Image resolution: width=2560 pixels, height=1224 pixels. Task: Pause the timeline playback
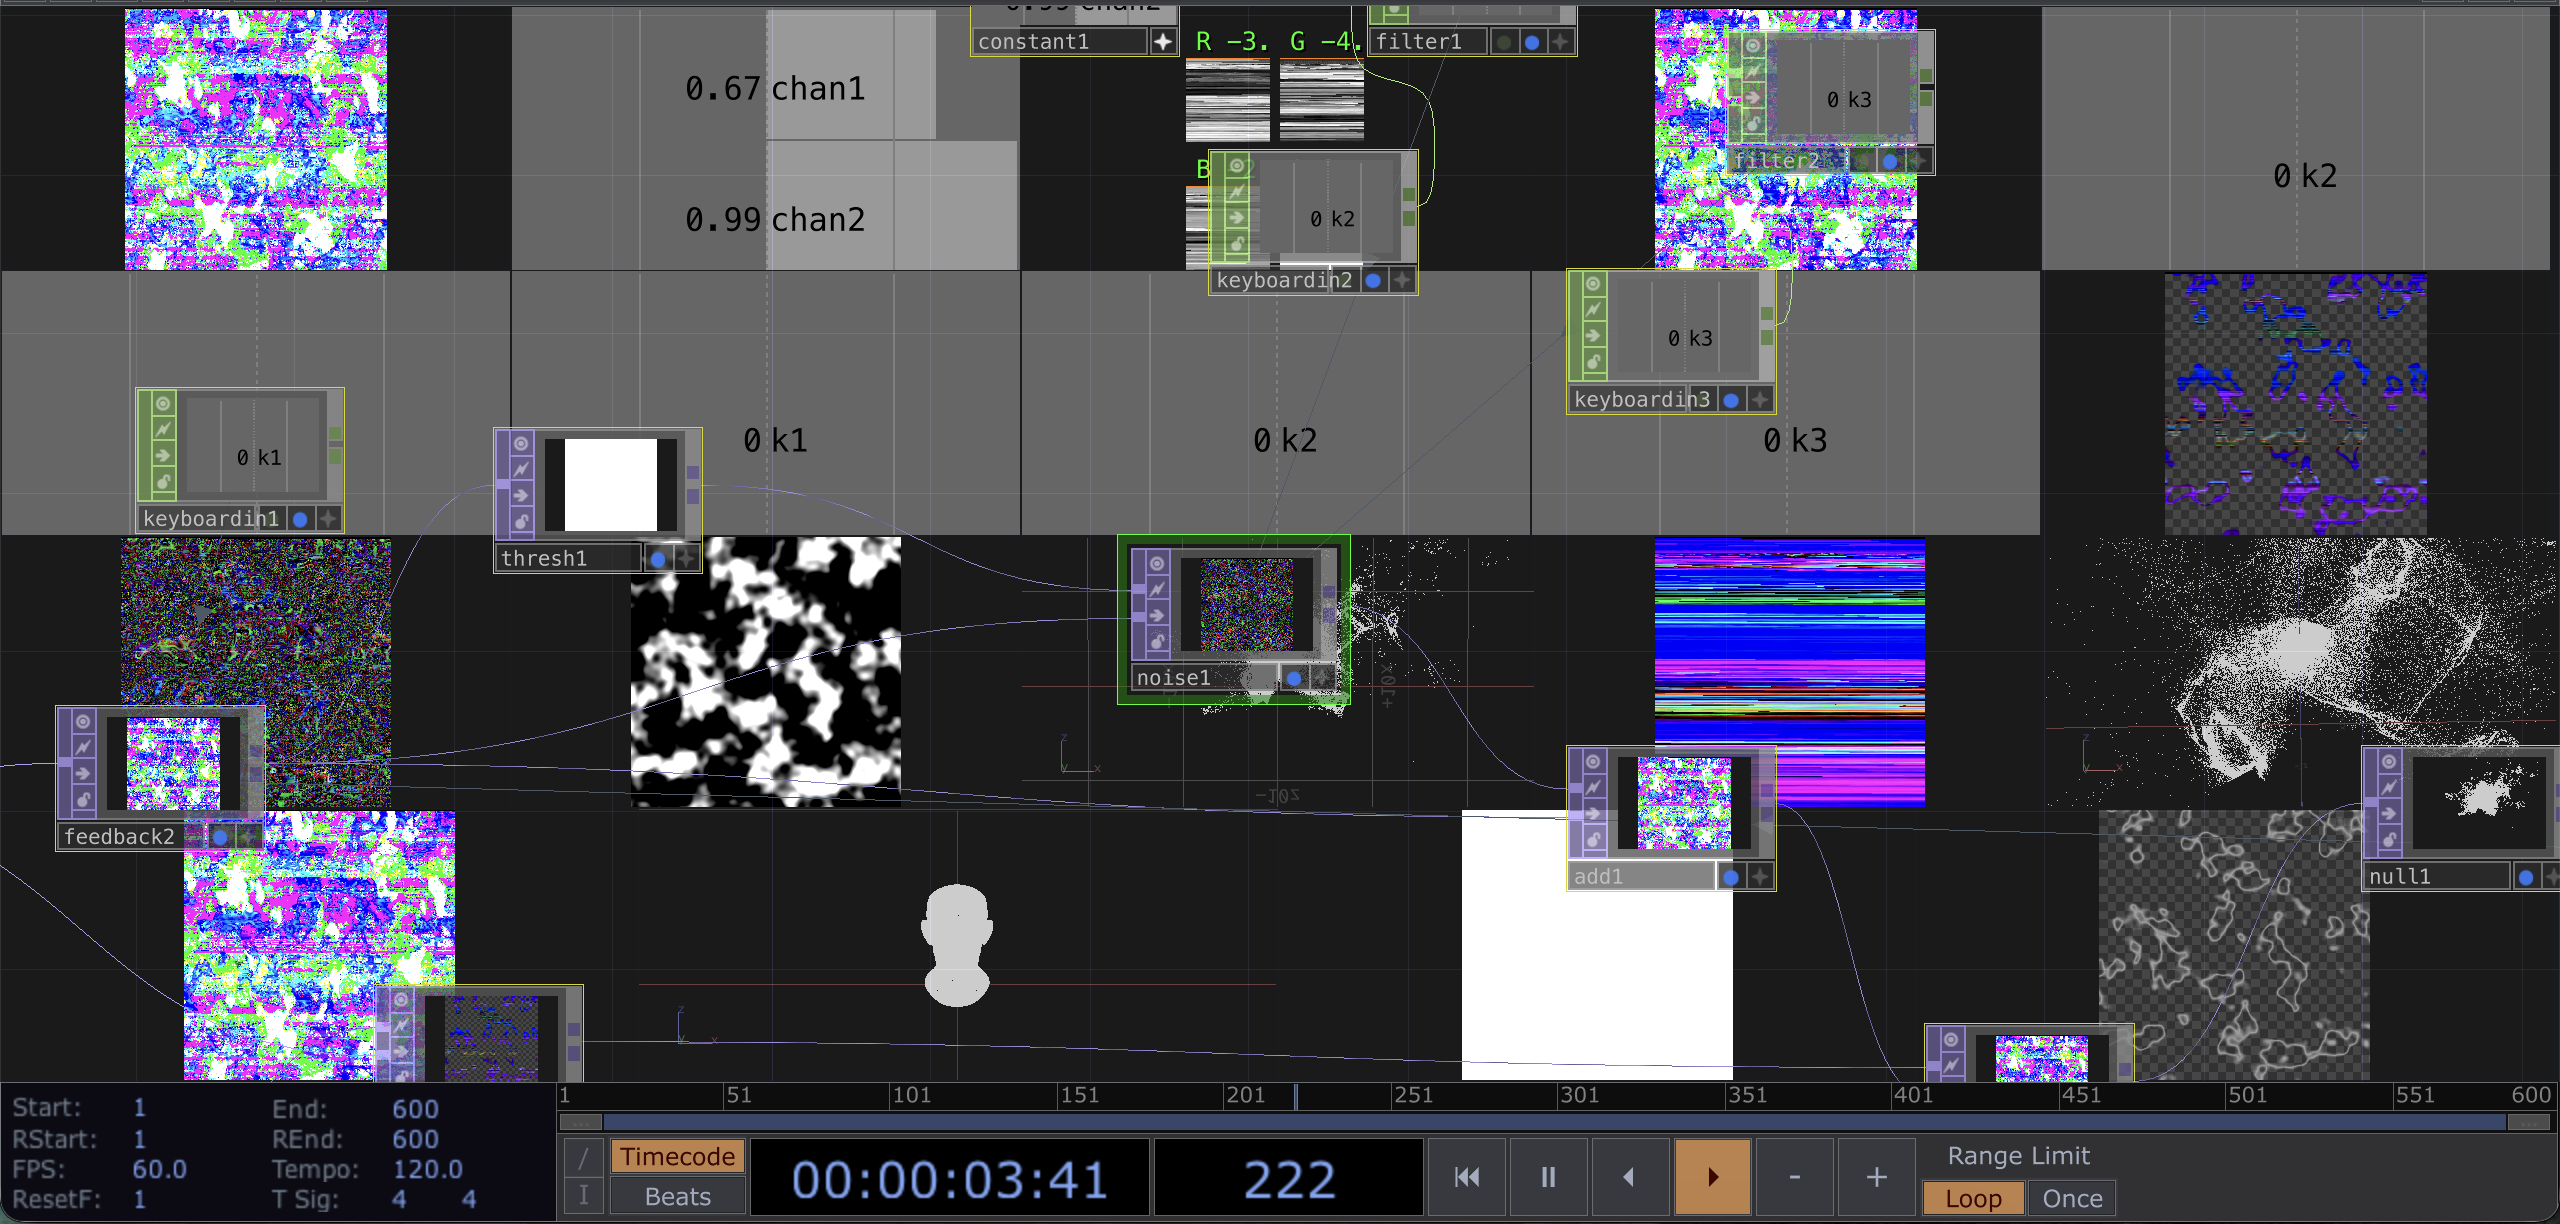coord(1548,1177)
